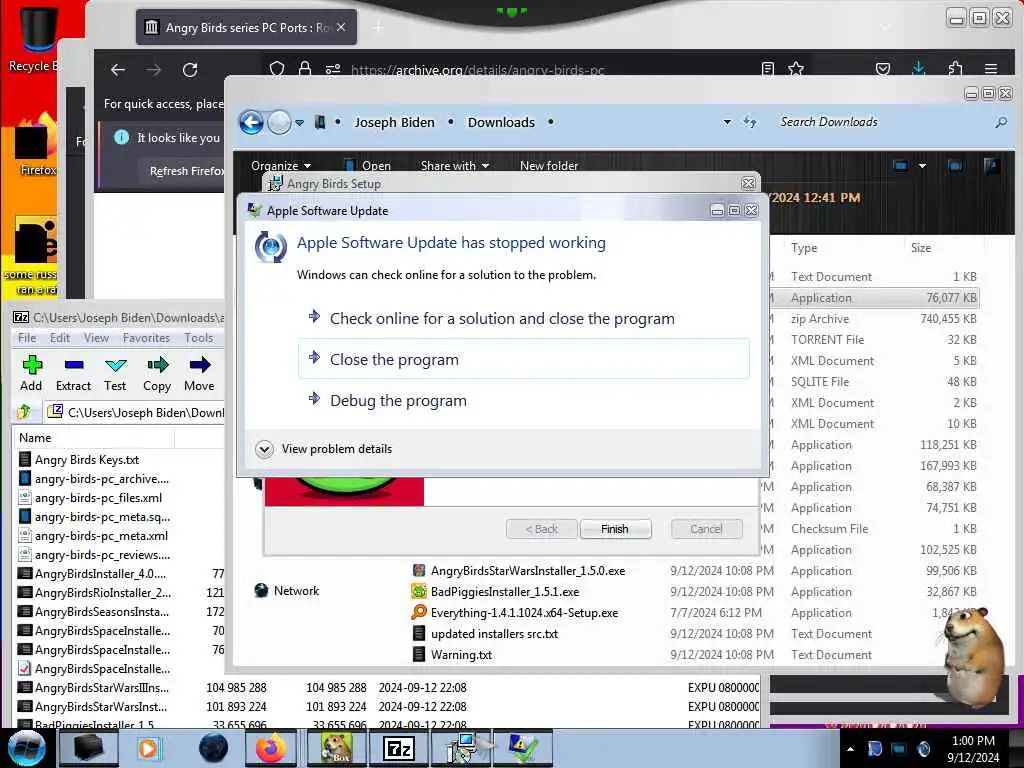Open View menu in 7-Zip
1024x768 pixels.
(x=96, y=338)
